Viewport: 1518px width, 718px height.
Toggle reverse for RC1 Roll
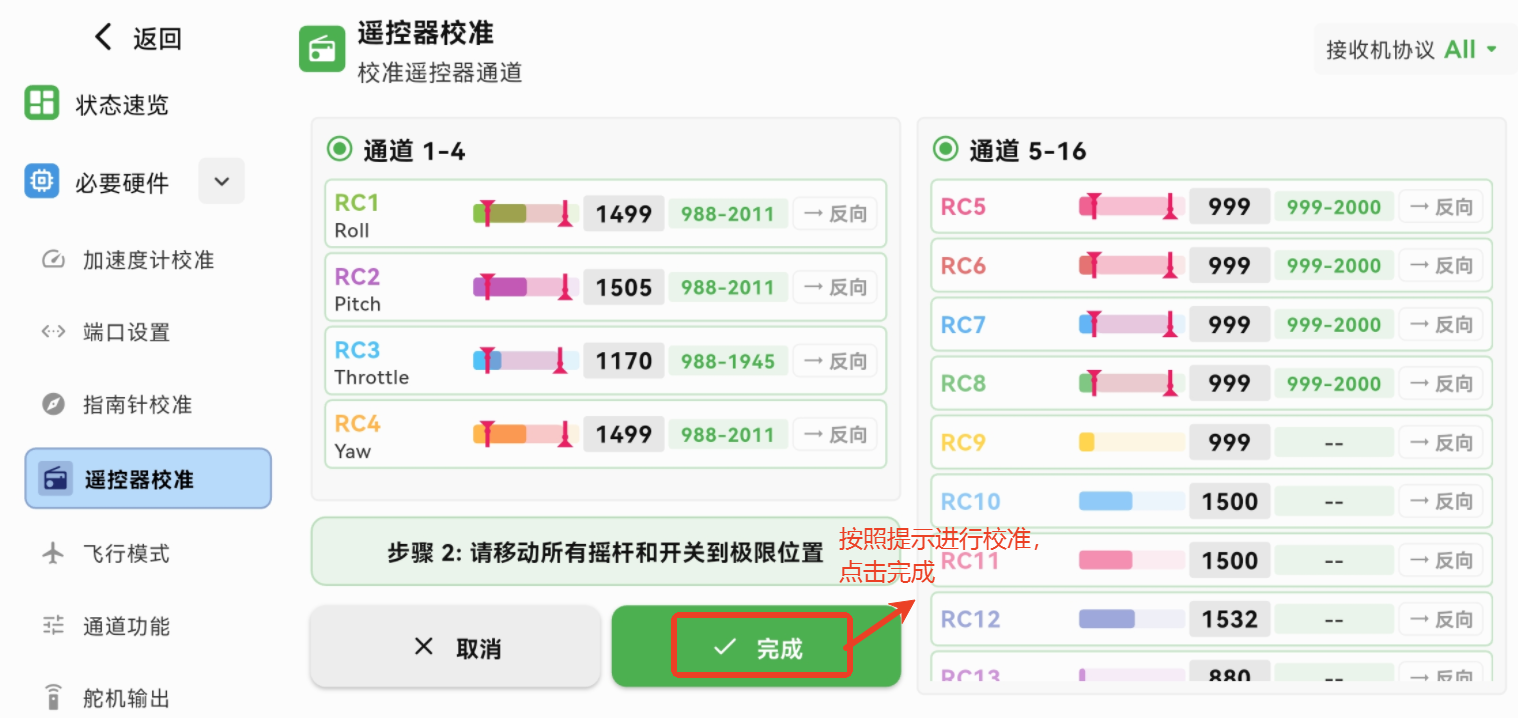coord(835,214)
